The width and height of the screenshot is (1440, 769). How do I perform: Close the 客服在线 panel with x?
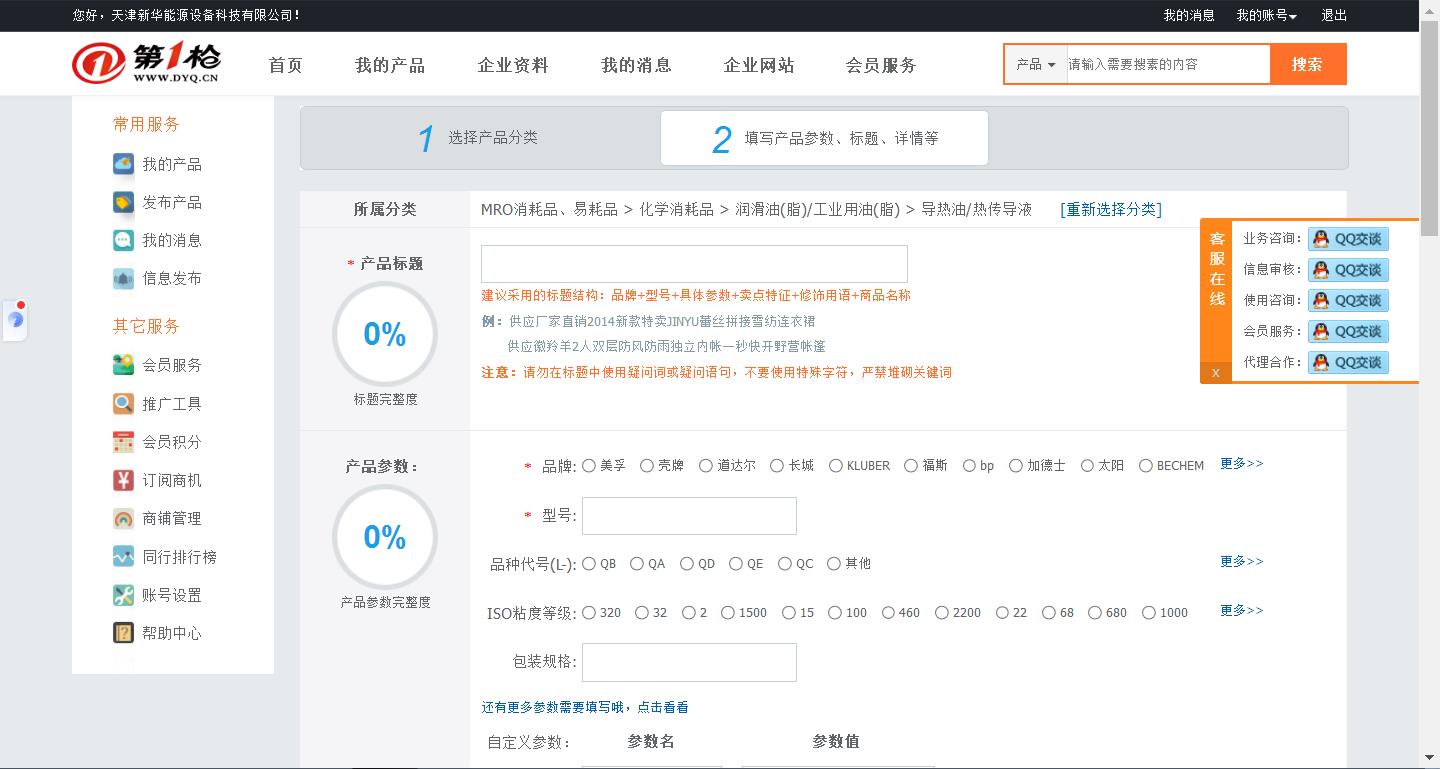pos(1215,373)
